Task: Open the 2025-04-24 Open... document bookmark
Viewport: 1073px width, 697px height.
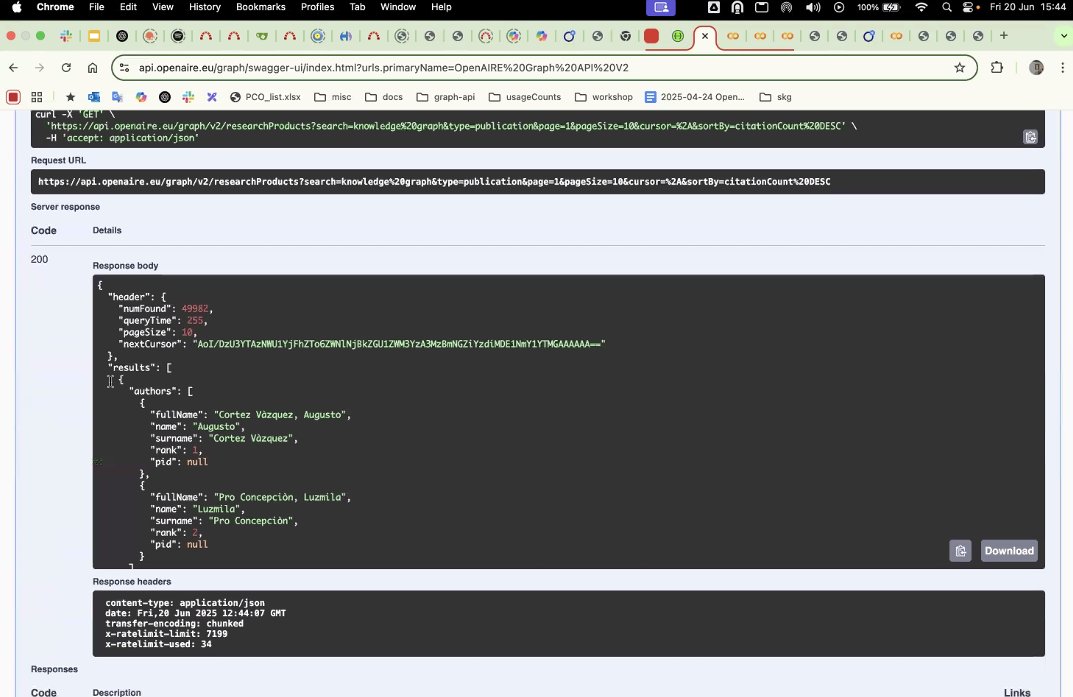Action: 695,97
